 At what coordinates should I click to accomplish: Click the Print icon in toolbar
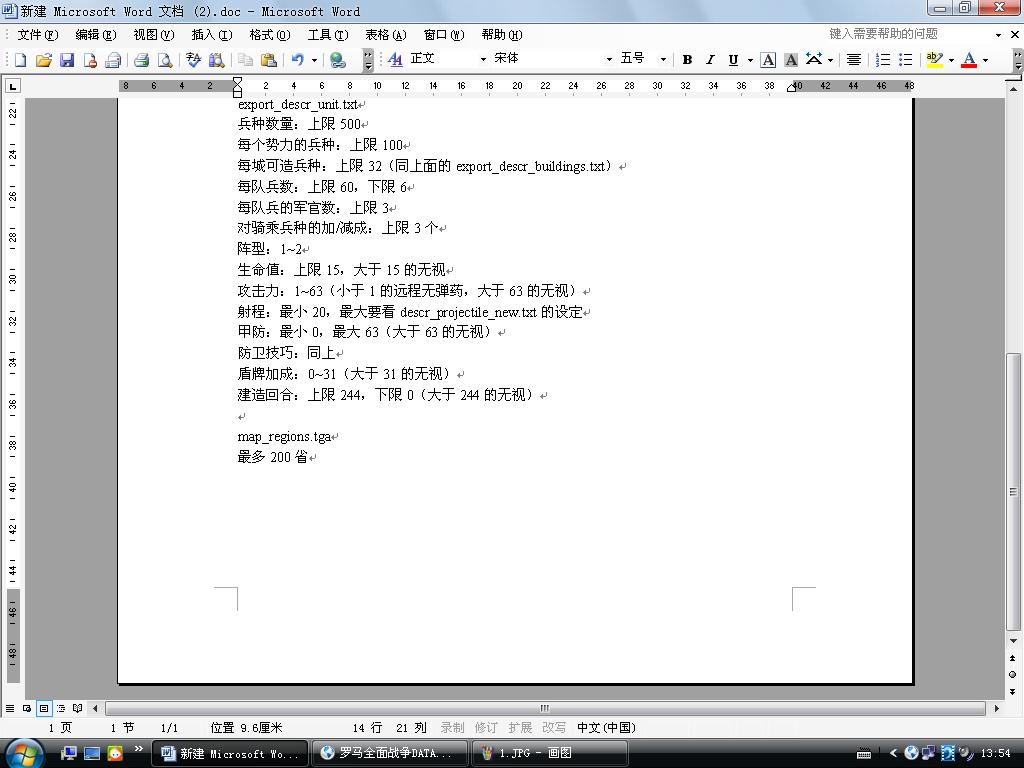[141, 60]
